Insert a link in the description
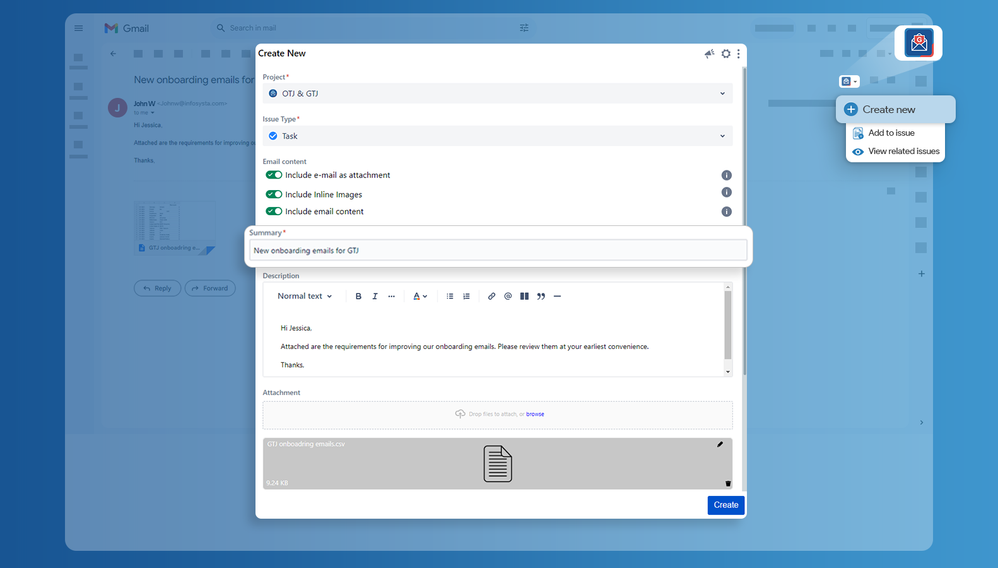This screenshot has height=568, width=998. click(x=491, y=296)
